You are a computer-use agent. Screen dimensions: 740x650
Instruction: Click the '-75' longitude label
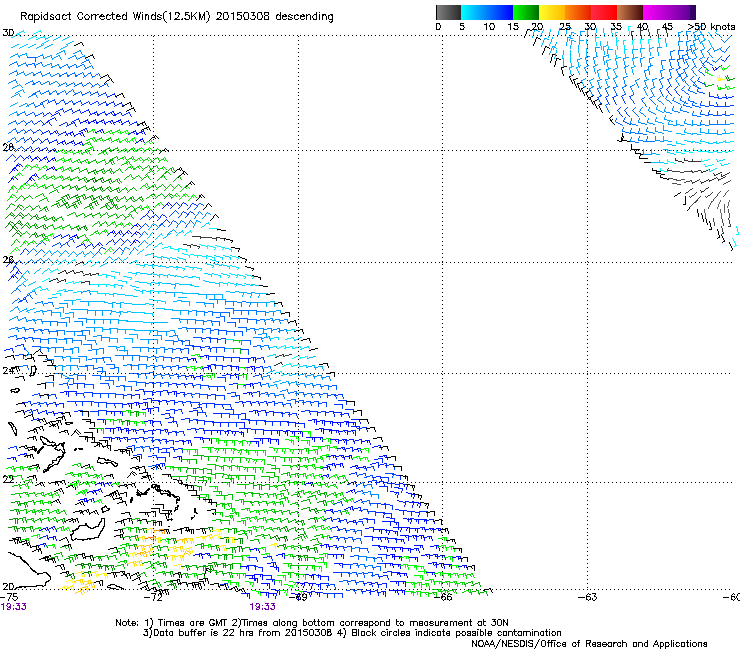pos(9,597)
